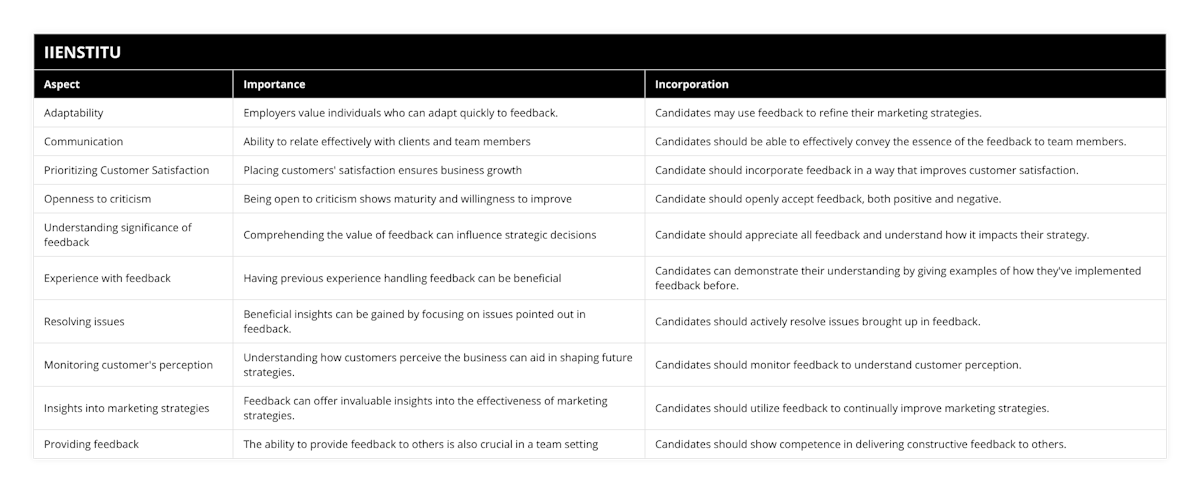Select "Candidates should actively resolve issues" cell

coord(817,322)
